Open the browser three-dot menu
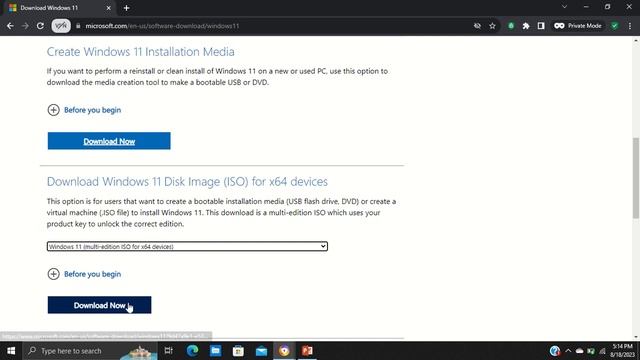This screenshot has width=640, height=360. (630, 26)
